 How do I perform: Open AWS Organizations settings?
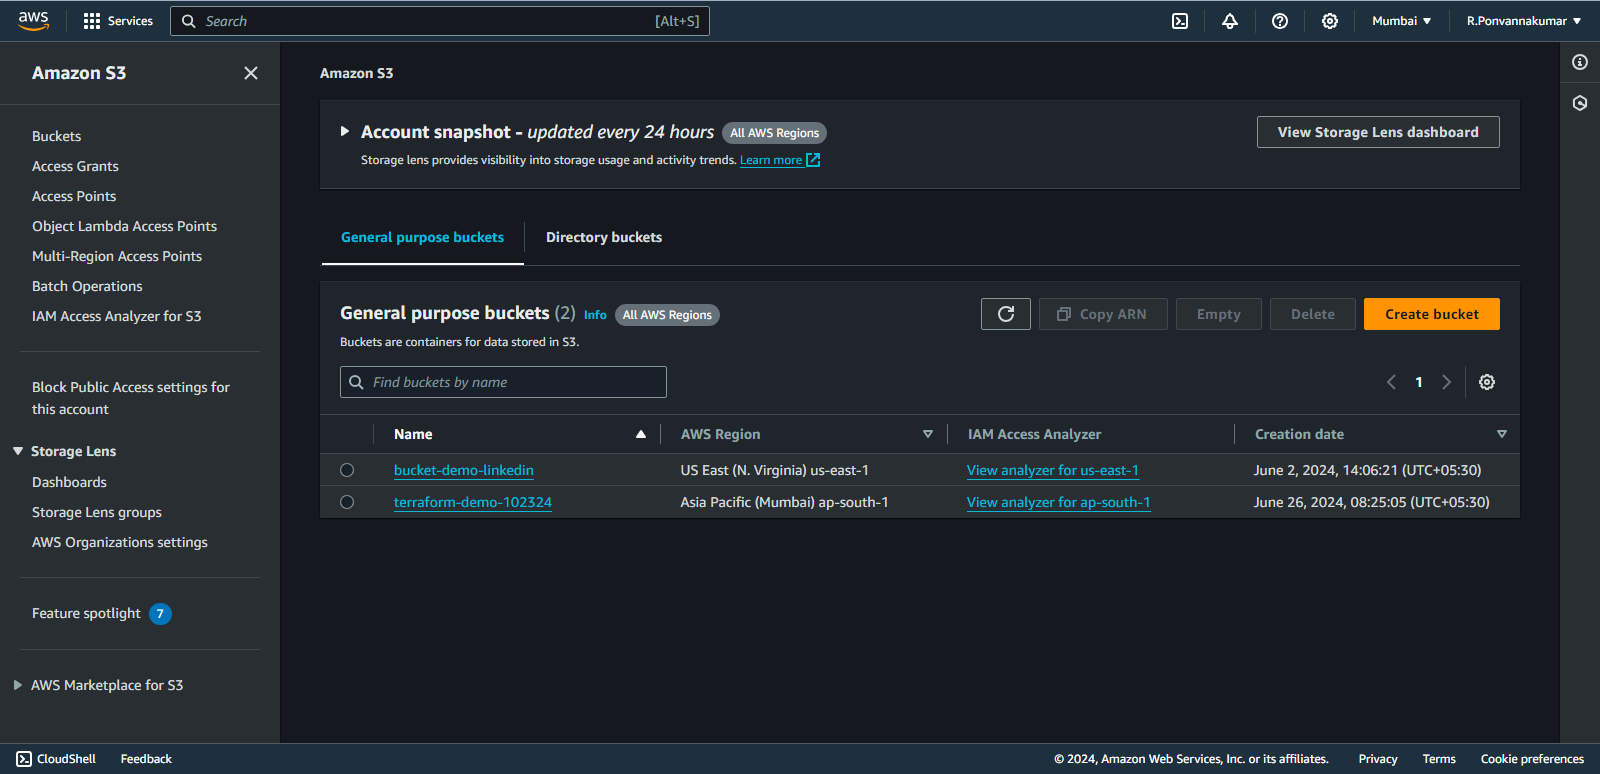coord(120,542)
